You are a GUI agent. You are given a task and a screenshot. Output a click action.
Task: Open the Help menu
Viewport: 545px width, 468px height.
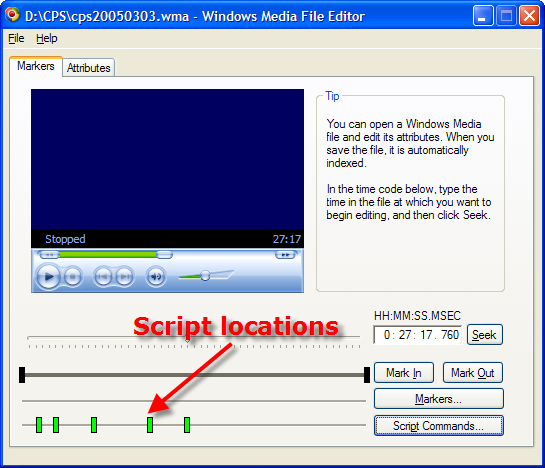tap(47, 38)
